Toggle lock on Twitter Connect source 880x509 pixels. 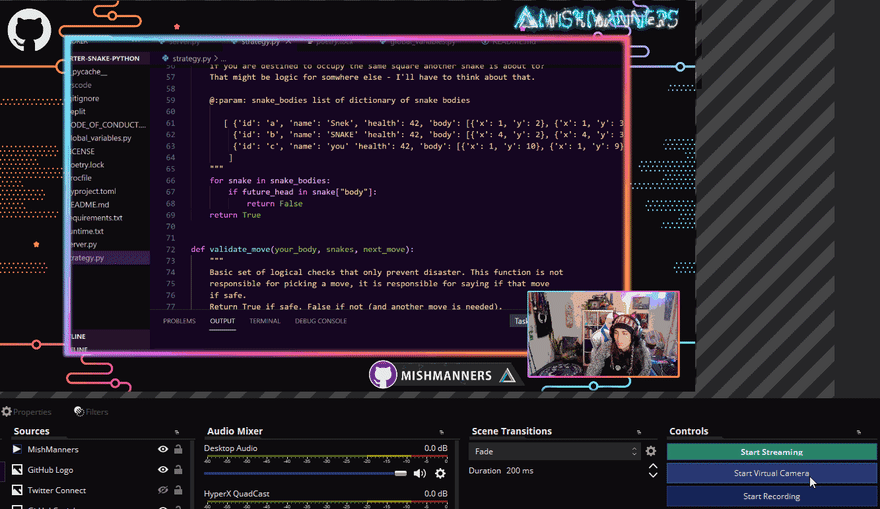tap(178, 490)
